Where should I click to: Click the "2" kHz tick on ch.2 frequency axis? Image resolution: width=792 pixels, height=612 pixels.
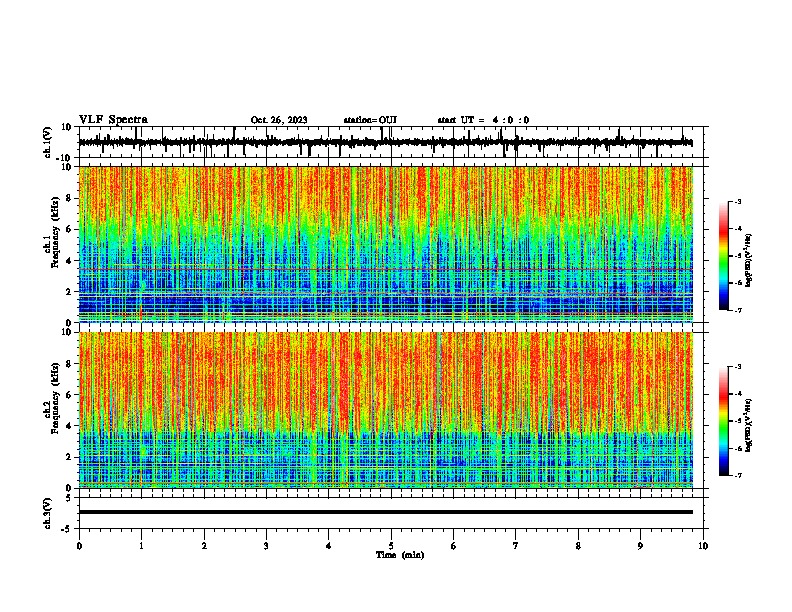[x=69, y=457]
